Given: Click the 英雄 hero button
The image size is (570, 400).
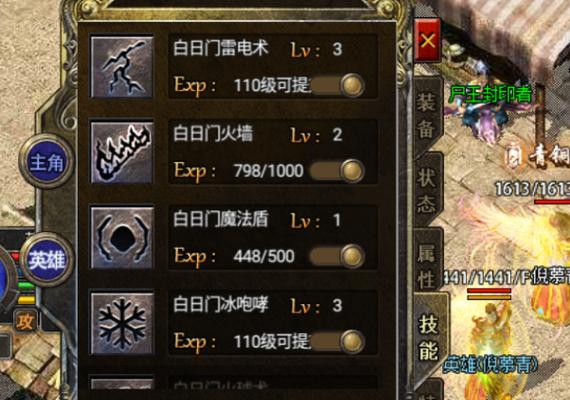Looking at the screenshot, I should pos(47,260).
